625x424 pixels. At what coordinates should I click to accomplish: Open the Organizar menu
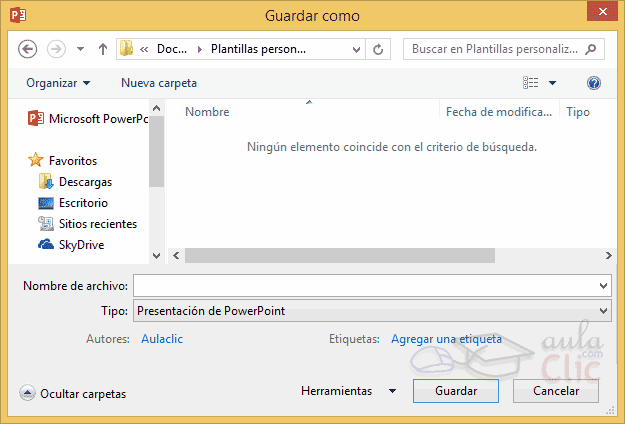(x=58, y=83)
